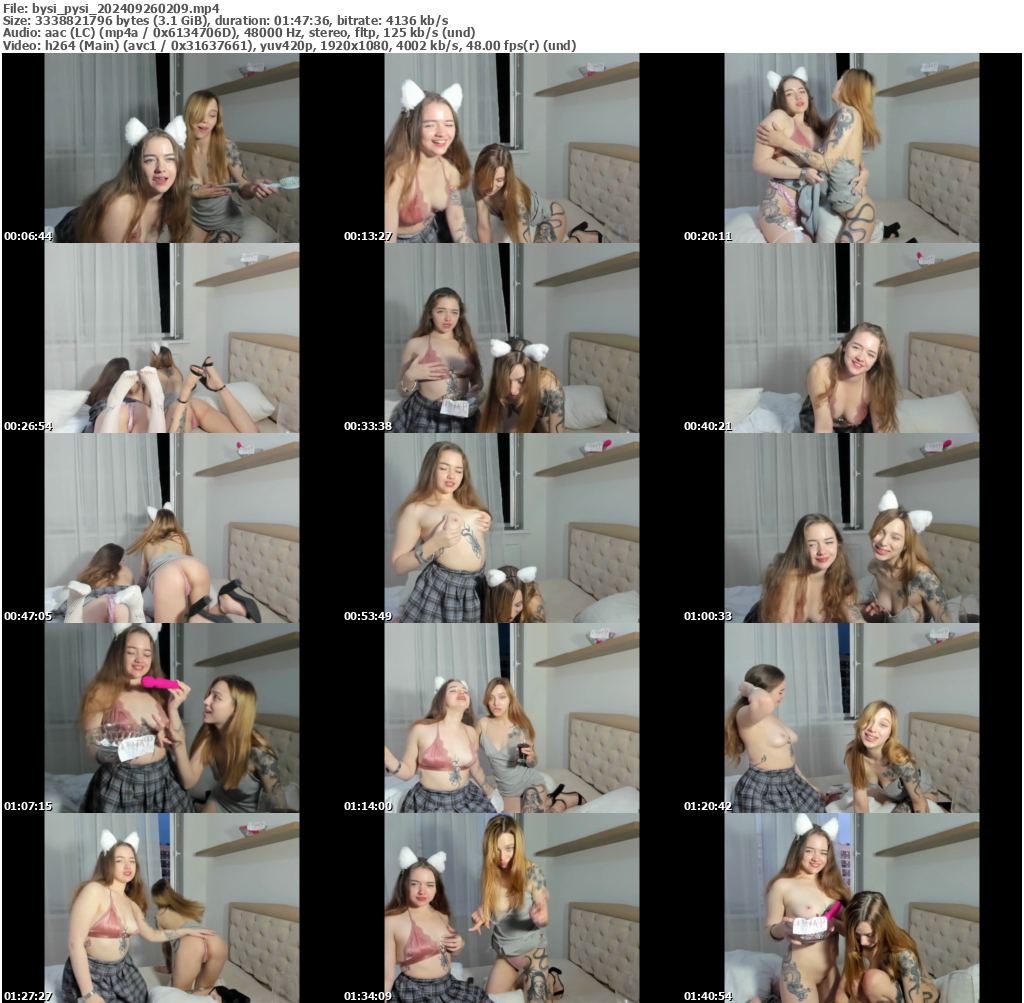
Task: Open the thumbnail timestamped 00:13:27
Action: point(510,148)
